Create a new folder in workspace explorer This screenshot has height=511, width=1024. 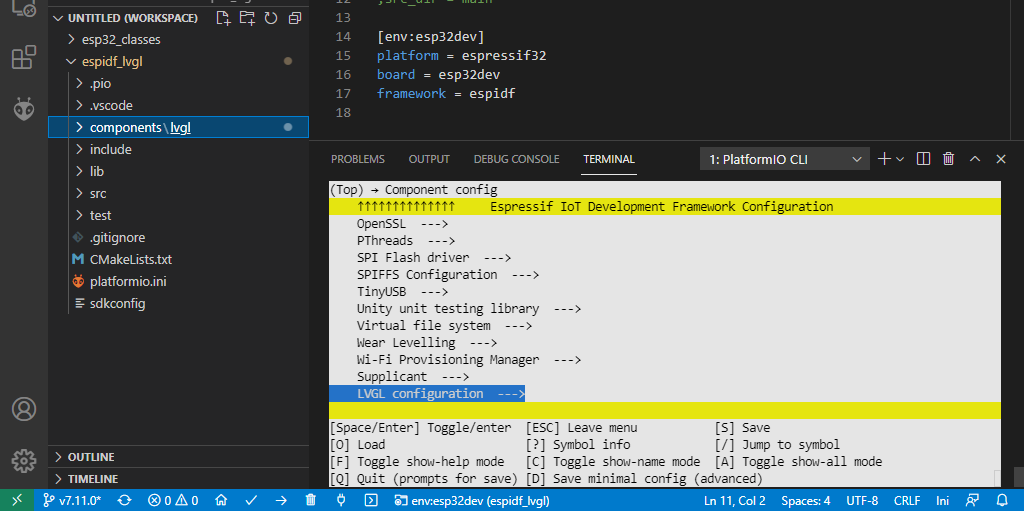point(248,18)
